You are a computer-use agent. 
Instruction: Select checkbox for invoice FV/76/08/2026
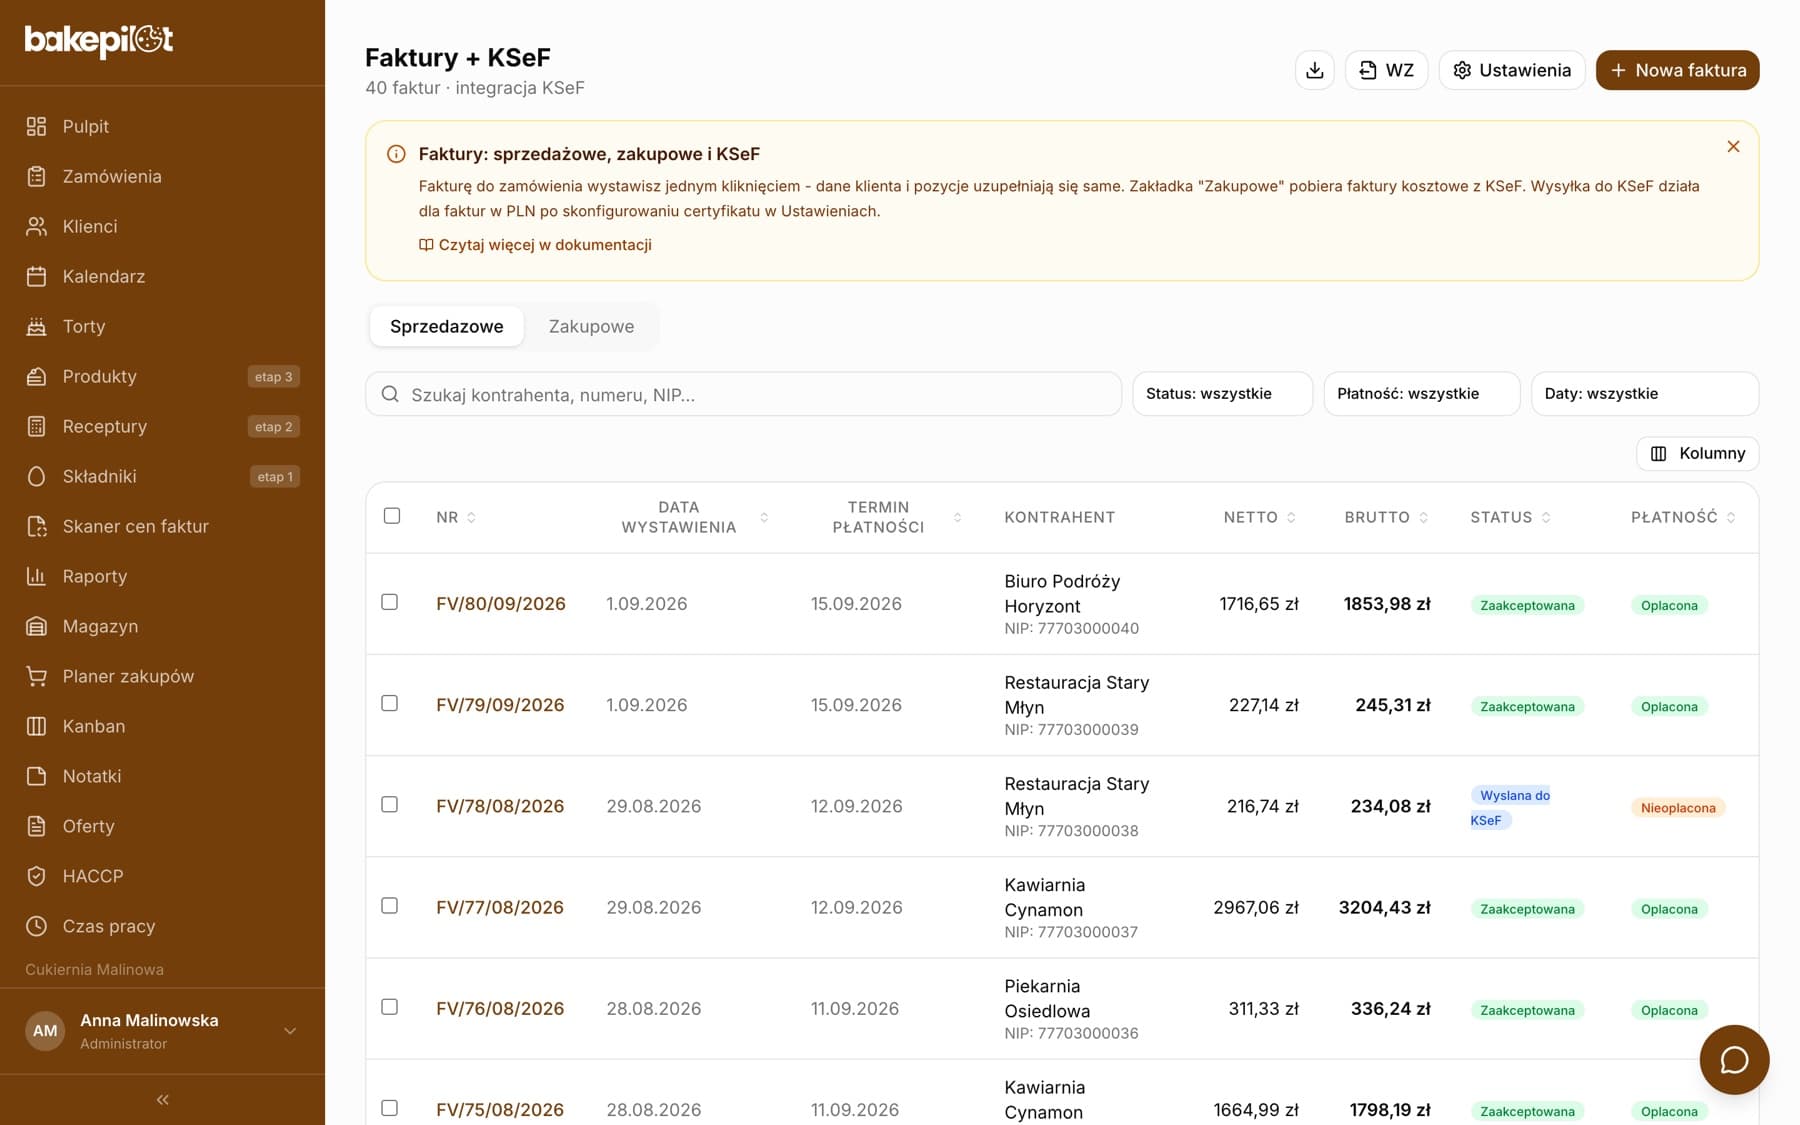tap(390, 1007)
